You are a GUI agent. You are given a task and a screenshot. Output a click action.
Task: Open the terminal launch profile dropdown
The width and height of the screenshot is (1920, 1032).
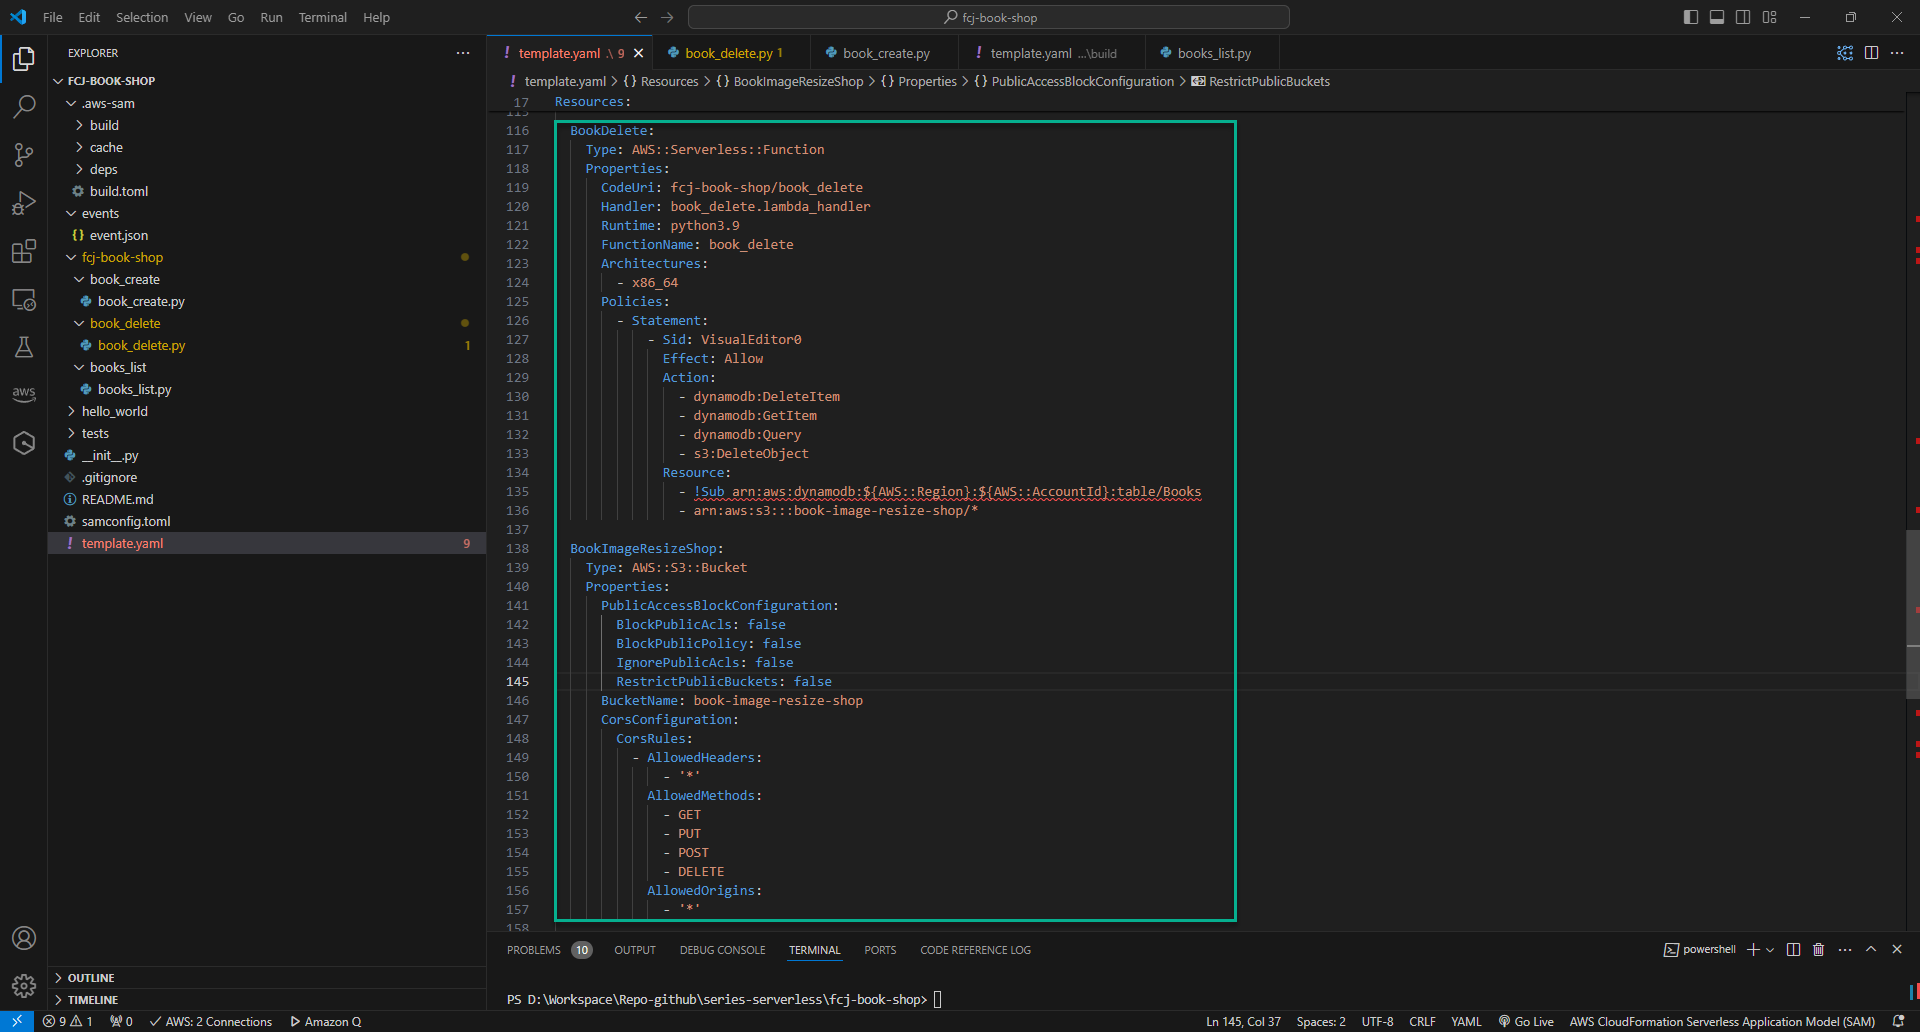point(1770,950)
